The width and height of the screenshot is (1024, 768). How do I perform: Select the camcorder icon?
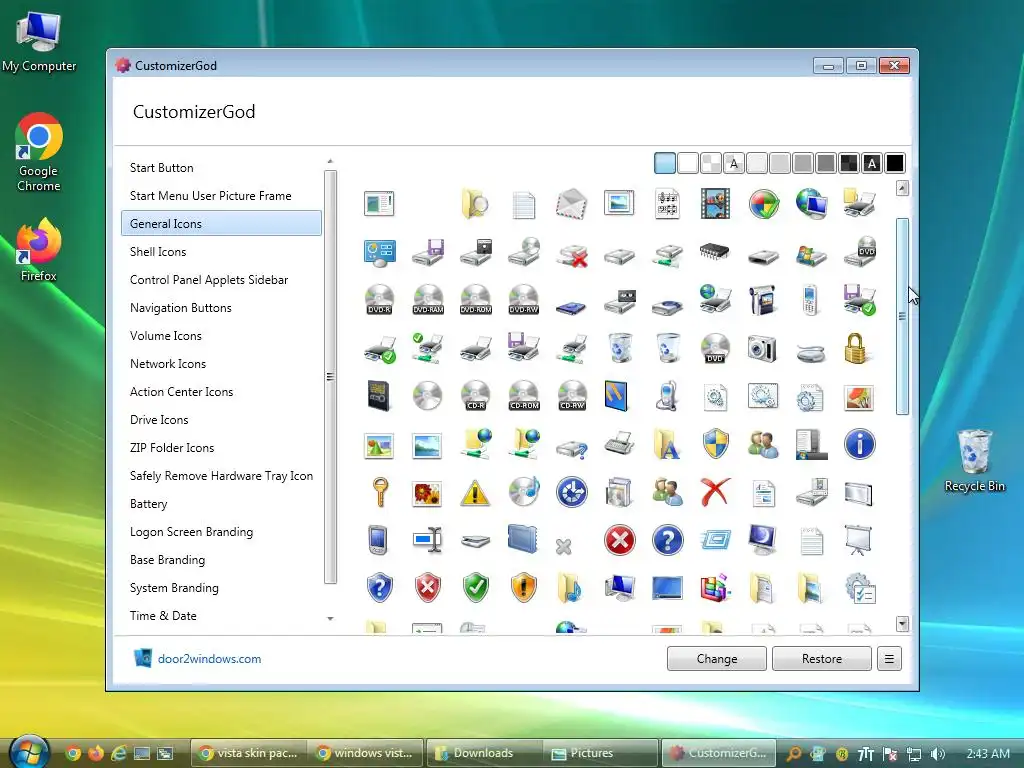coord(762,300)
